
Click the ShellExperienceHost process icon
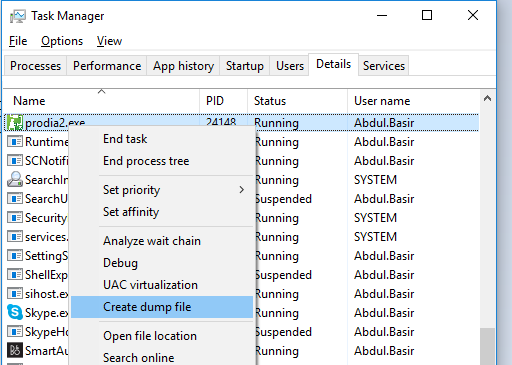[15, 275]
